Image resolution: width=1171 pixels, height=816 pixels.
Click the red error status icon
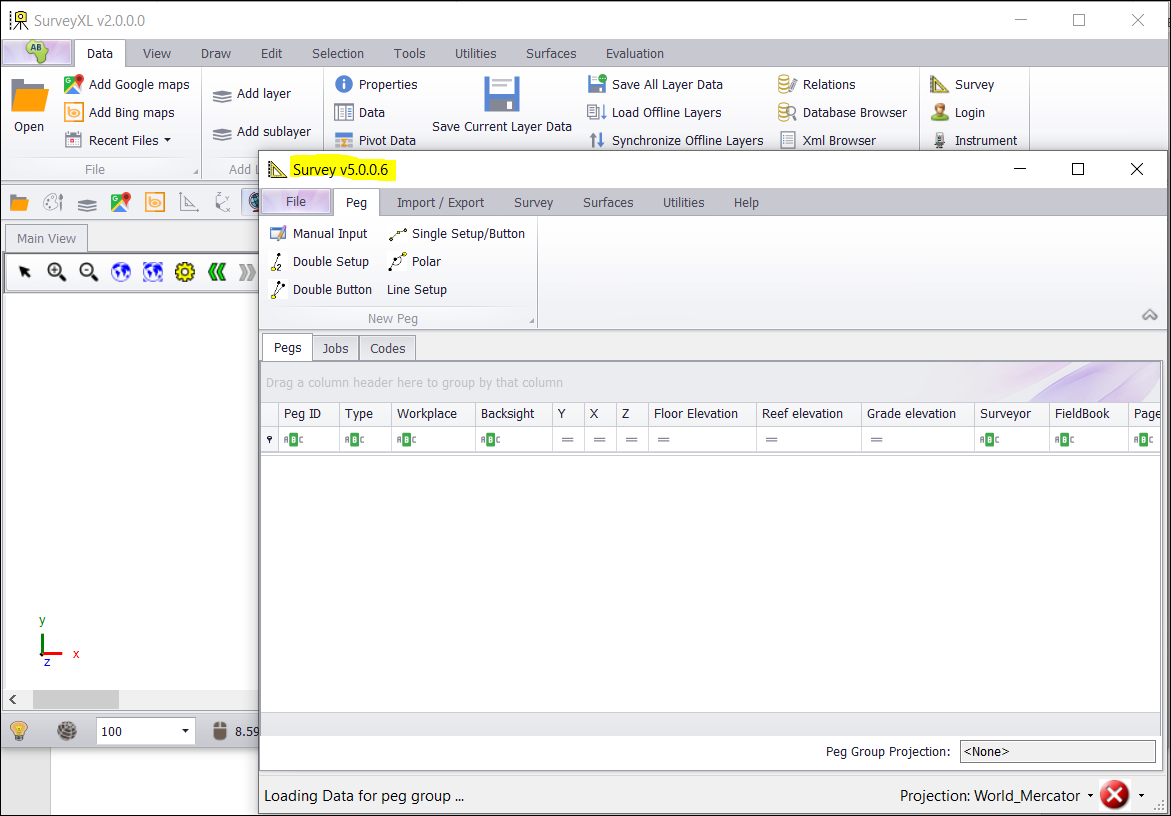[1114, 796]
